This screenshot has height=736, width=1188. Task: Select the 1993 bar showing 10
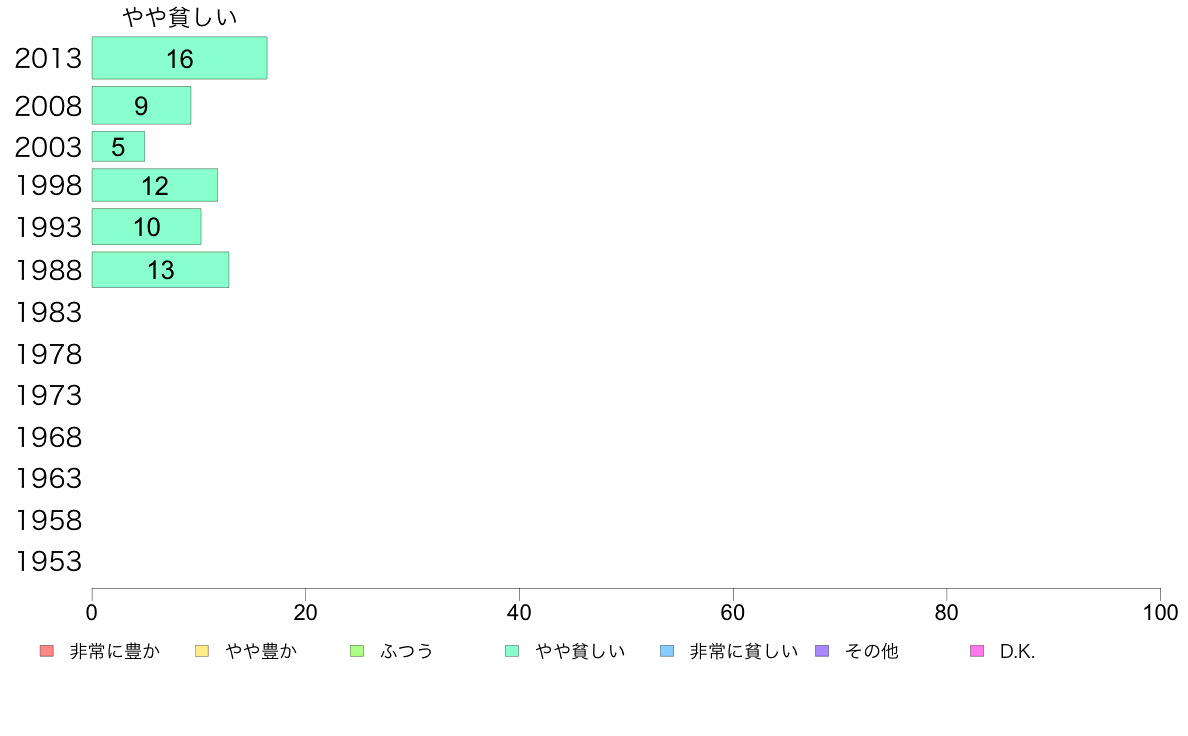tap(146, 227)
